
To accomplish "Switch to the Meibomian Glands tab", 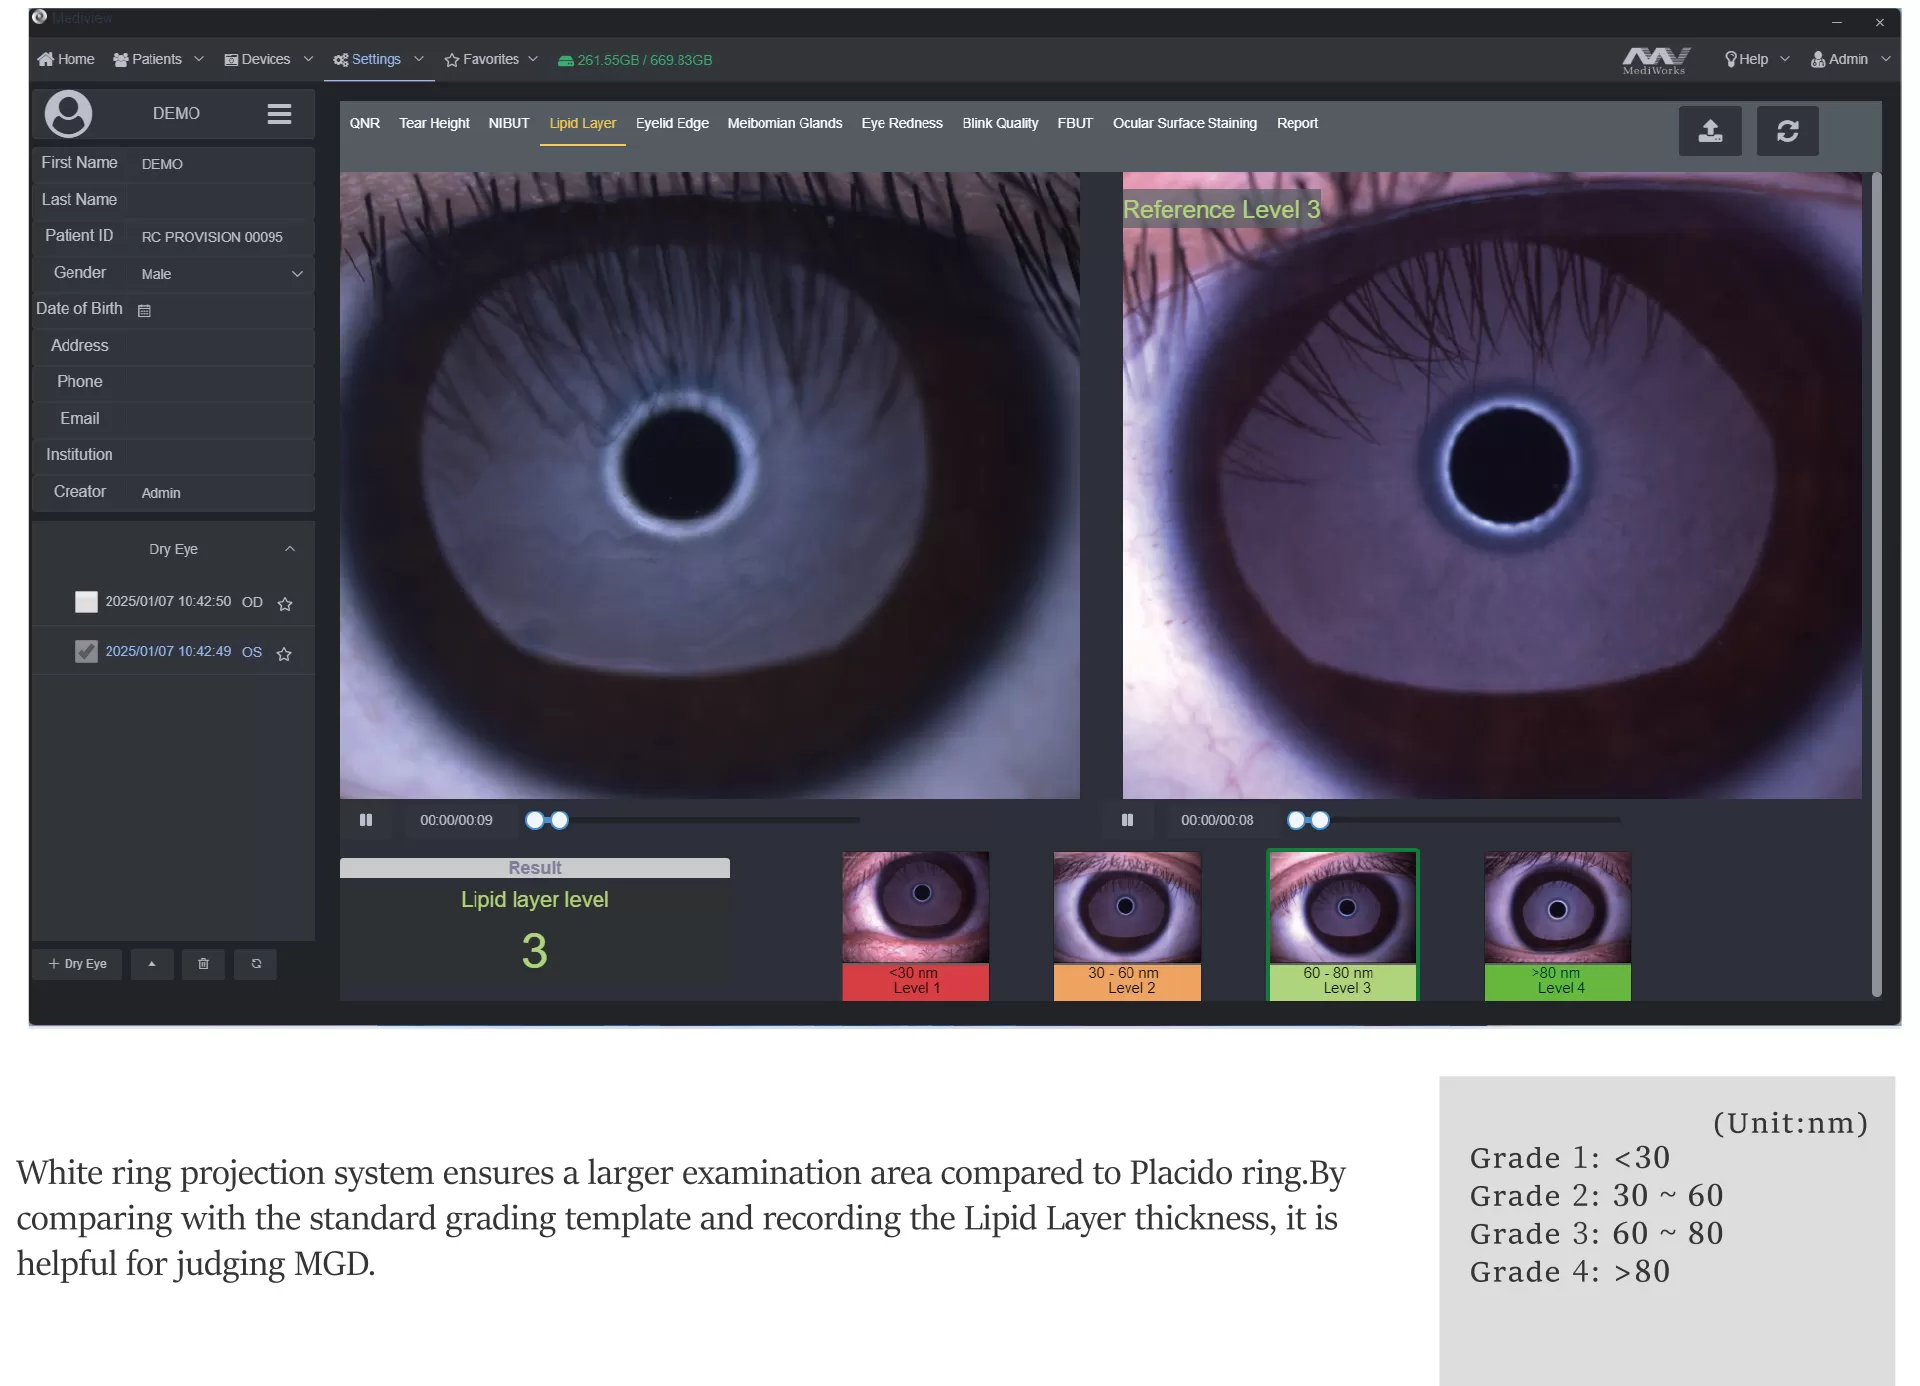I will (784, 123).
